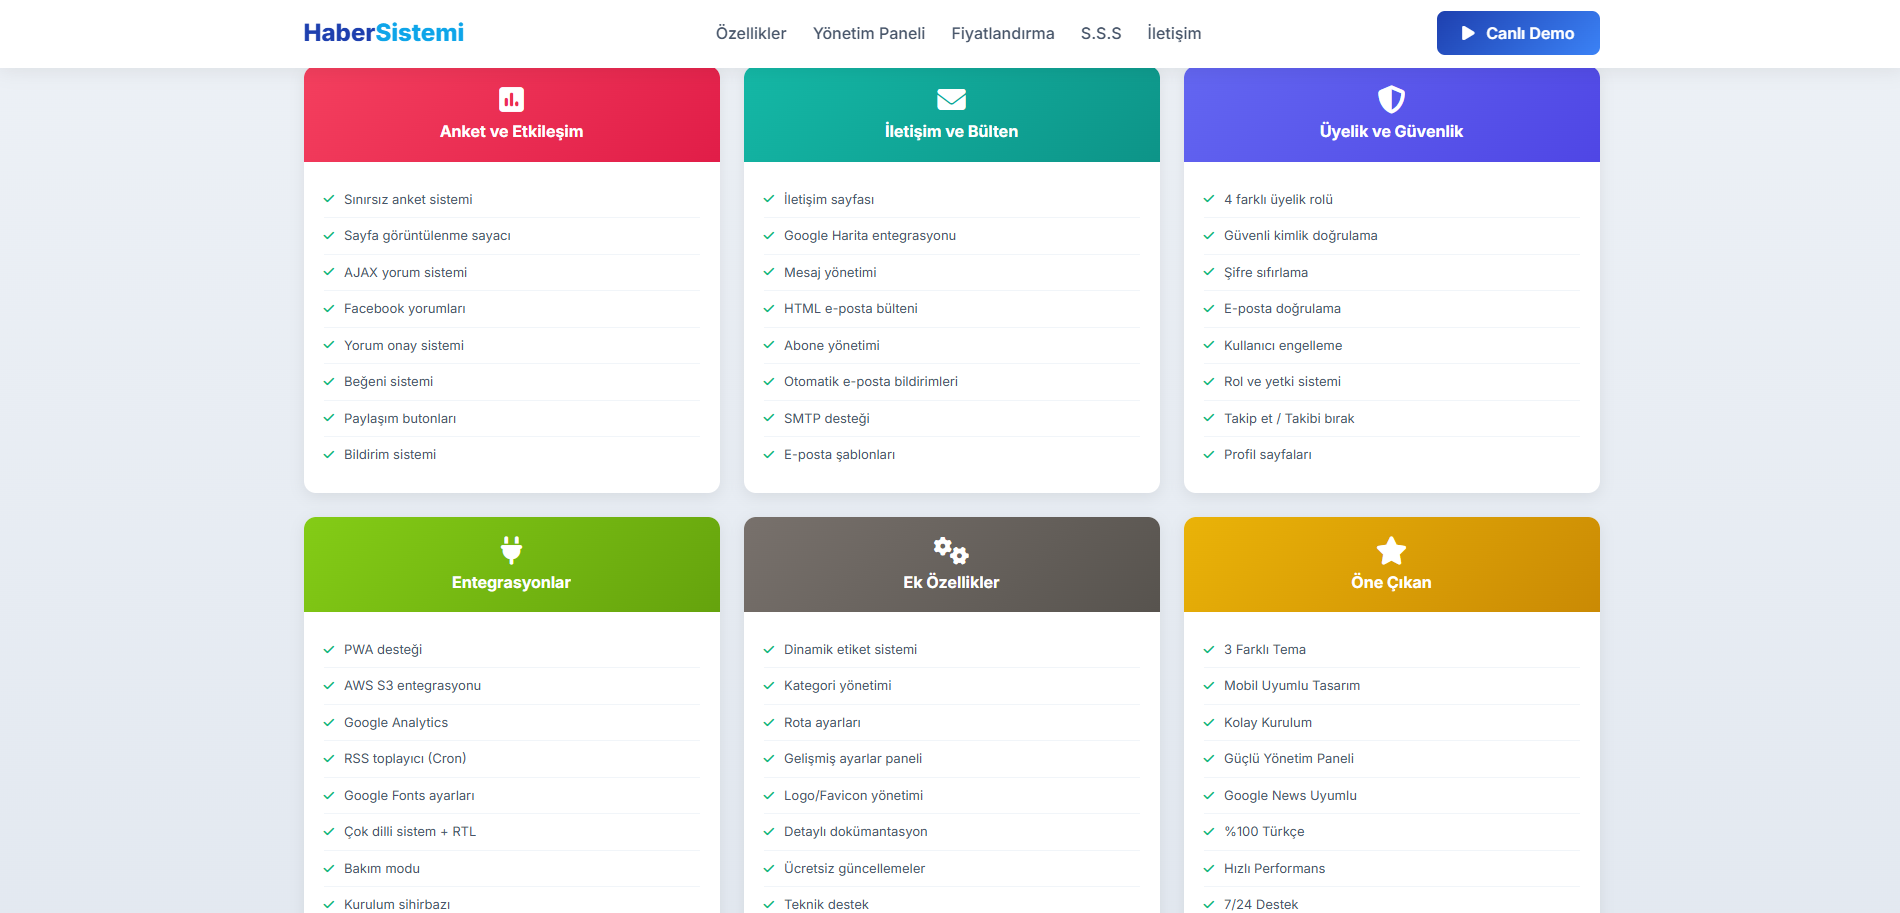Click the checkmark next to PWA desteği

[x=329, y=649]
